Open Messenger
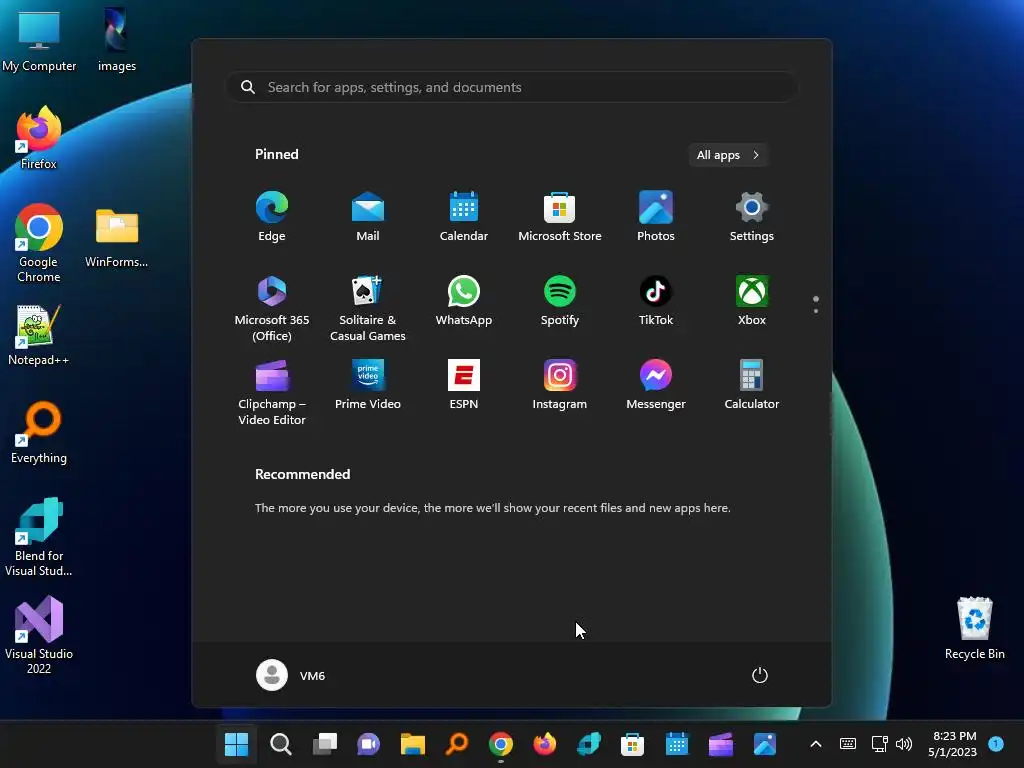The width and height of the screenshot is (1024, 768). [656, 385]
